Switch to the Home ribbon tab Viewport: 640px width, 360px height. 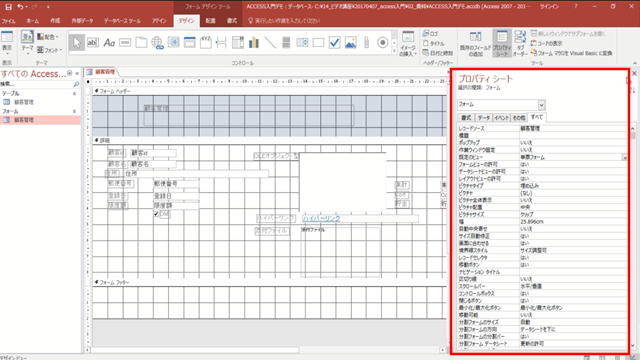click(x=33, y=21)
